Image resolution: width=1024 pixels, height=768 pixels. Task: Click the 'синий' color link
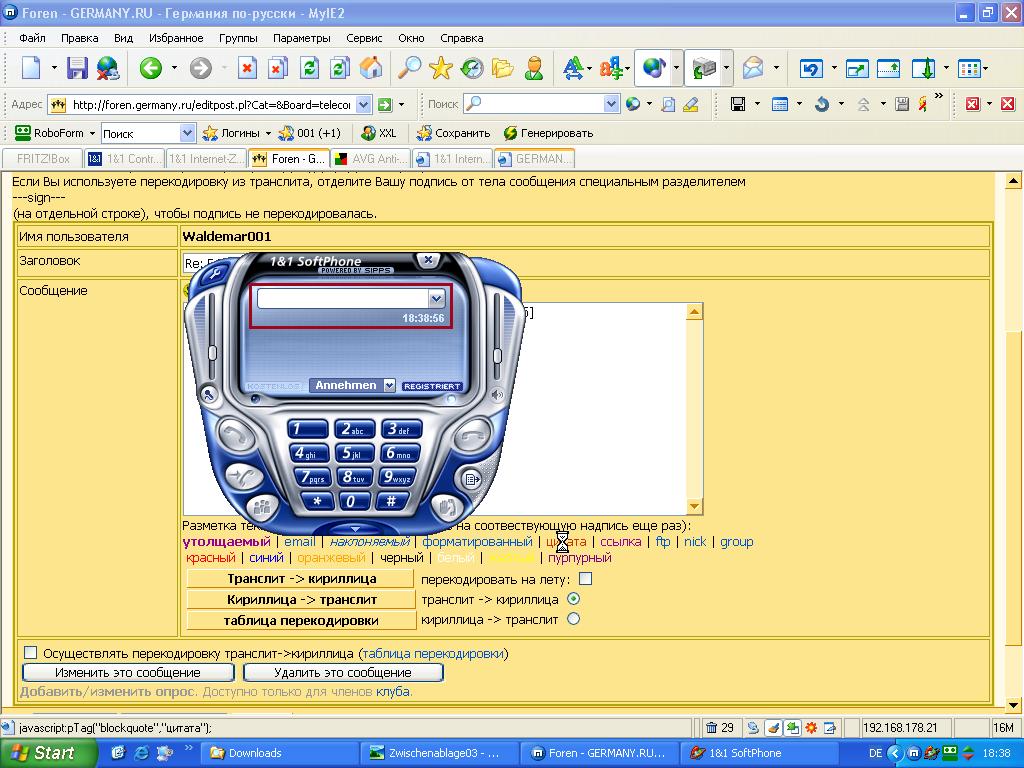point(266,558)
